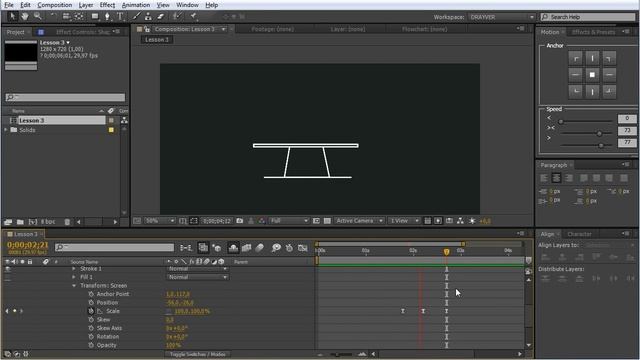Click Lesson 3 breadcrumb in viewer
The image size is (640, 360).
point(157,40)
